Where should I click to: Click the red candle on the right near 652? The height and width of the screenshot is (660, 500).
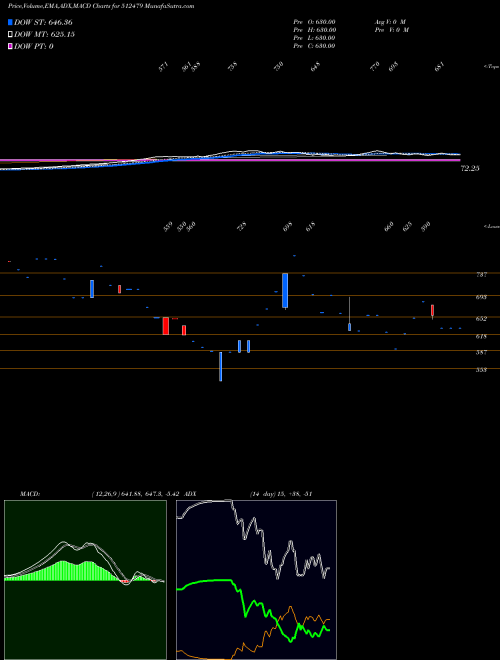[432, 311]
